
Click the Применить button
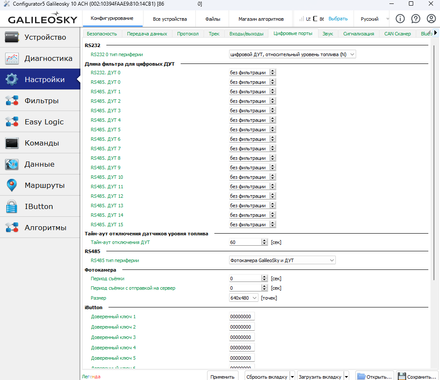coord(222,377)
